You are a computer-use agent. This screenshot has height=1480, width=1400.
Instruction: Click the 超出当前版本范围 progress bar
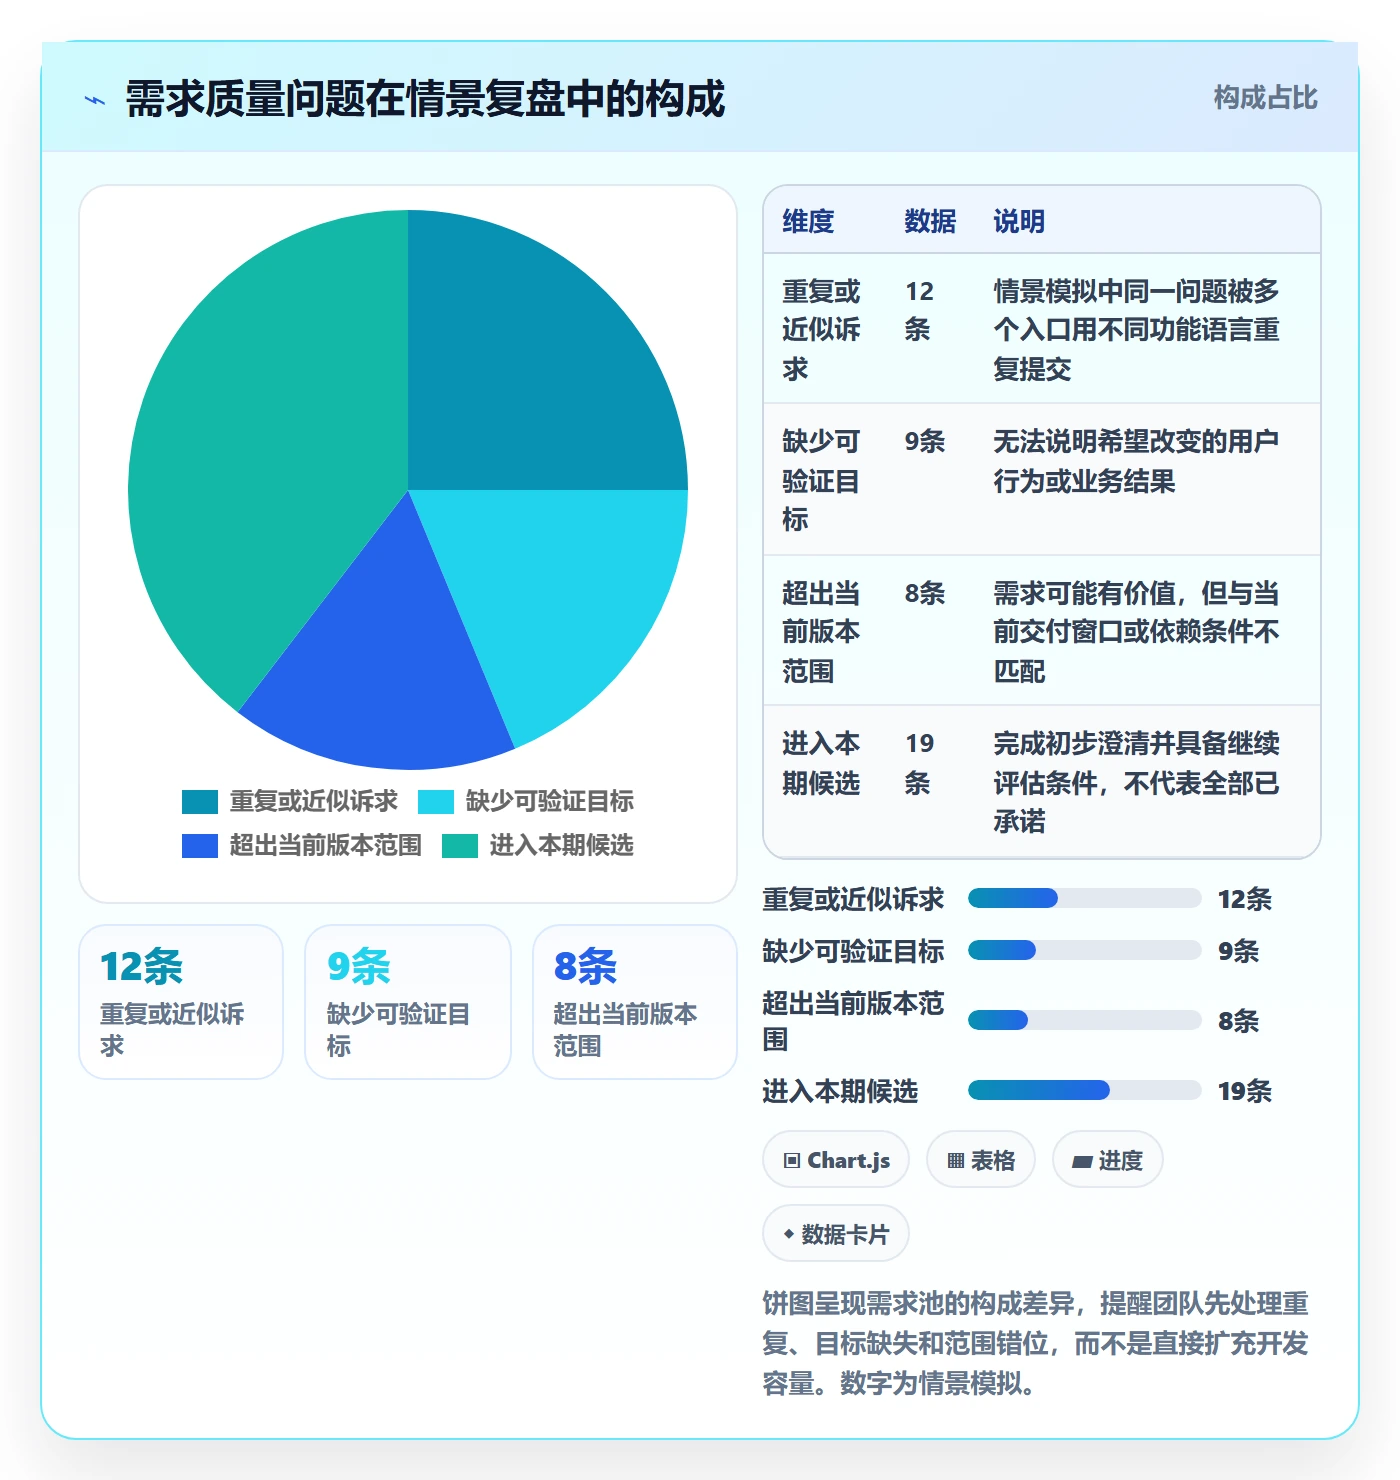pos(1085,1020)
